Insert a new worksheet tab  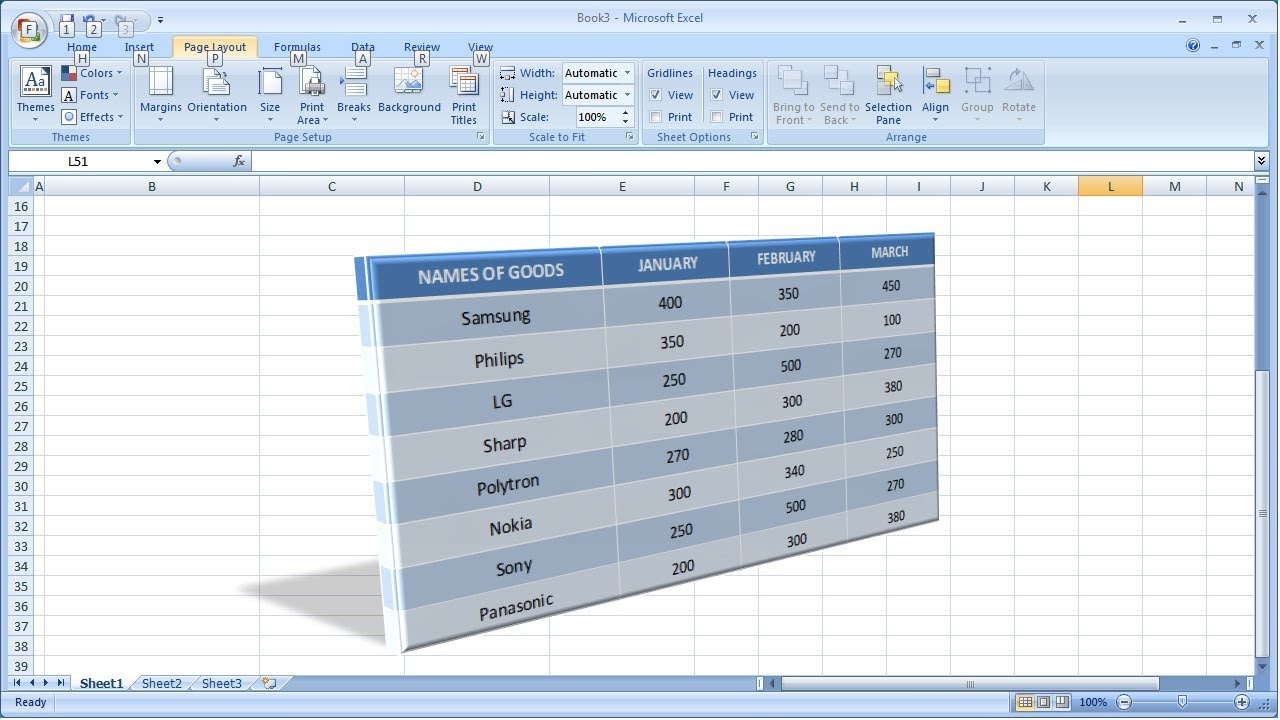click(x=268, y=684)
